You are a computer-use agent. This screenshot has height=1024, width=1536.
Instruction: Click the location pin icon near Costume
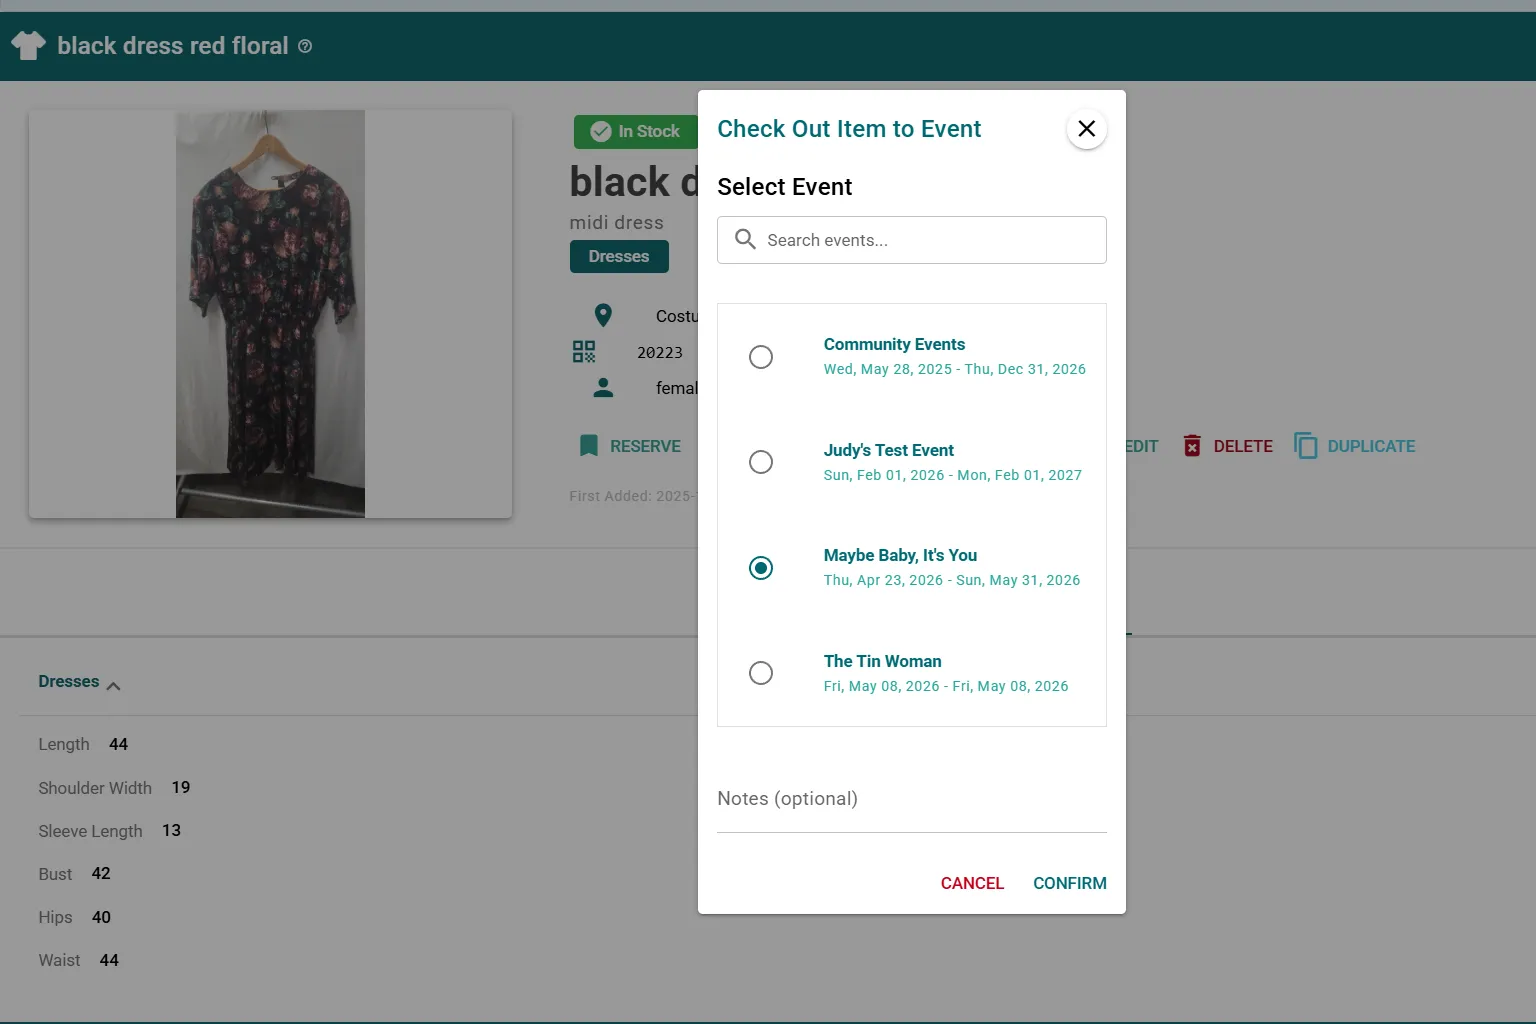click(x=602, y=314)
